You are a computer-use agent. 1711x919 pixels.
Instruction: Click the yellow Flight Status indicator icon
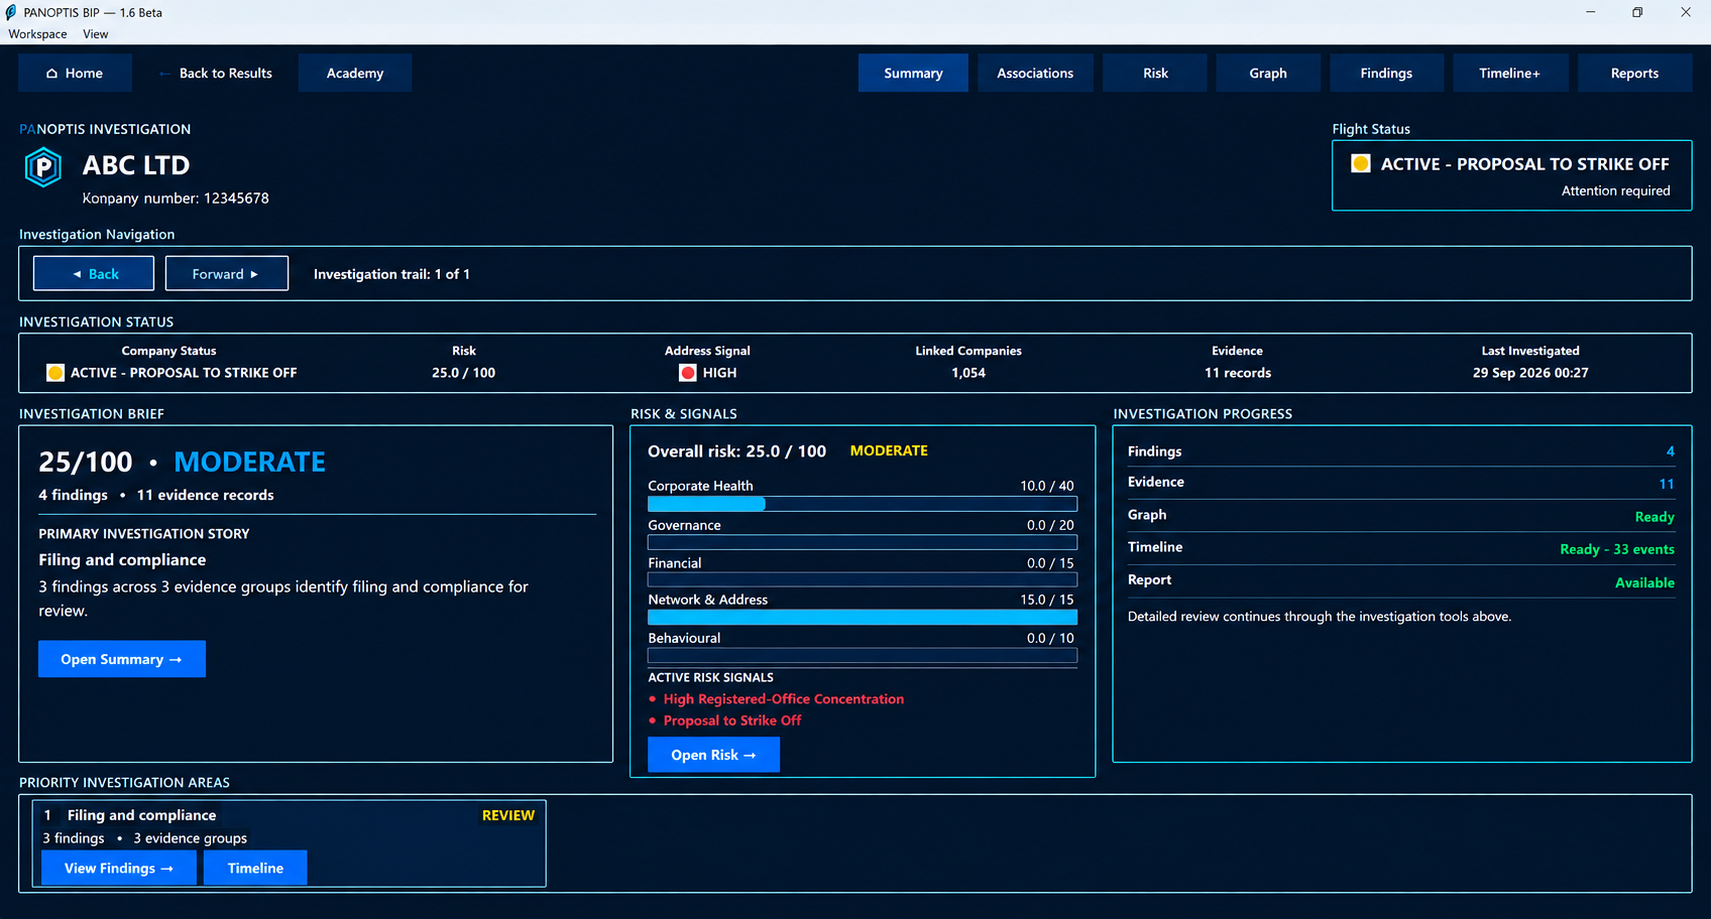tap(1360, 163)
